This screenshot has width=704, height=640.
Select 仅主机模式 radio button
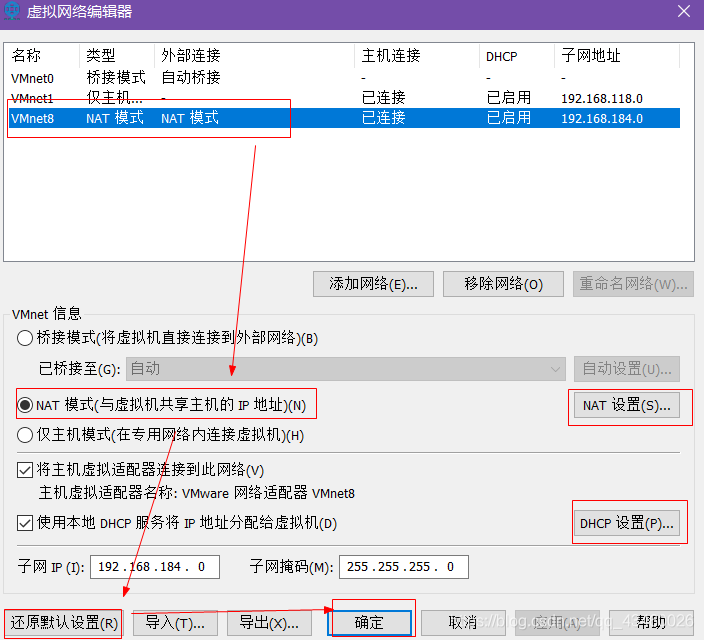(x=25, y=435)
